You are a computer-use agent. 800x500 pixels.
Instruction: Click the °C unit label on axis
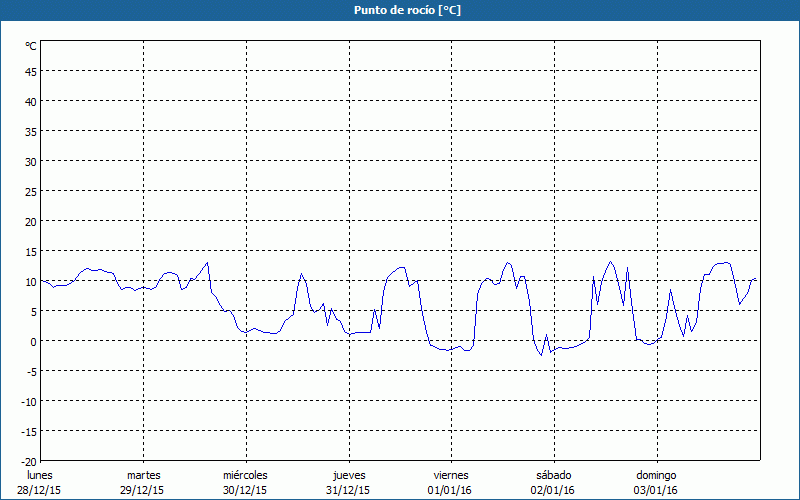pos(31,46)
